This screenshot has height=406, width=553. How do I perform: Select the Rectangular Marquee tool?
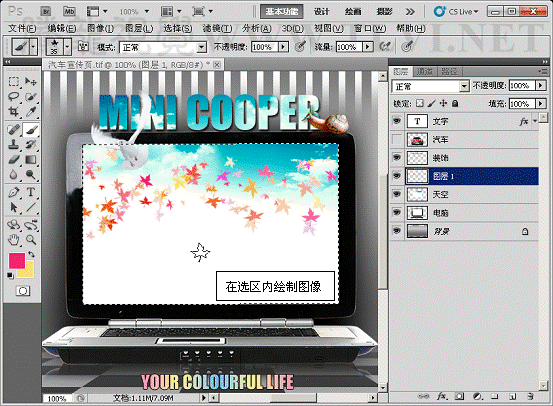pos(14,82)
